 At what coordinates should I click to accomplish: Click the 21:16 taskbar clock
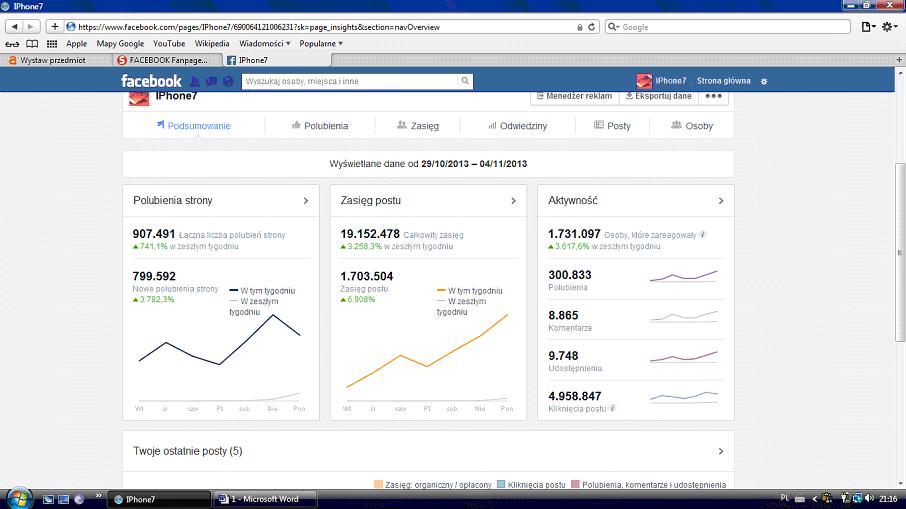click(x=888, y=499)
